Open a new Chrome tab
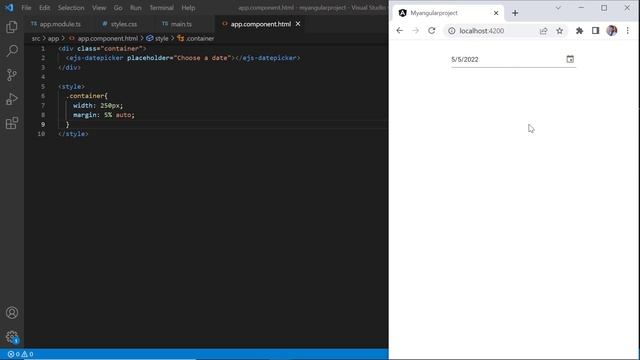Image resolution: width=640 pixels, height=360 pixels. click(x=515, y=13)
